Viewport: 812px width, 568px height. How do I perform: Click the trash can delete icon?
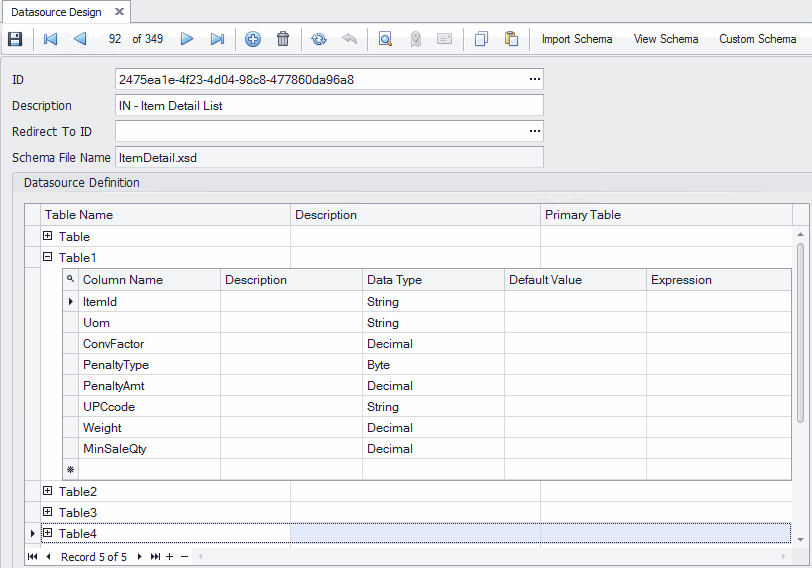click(283, 39)
